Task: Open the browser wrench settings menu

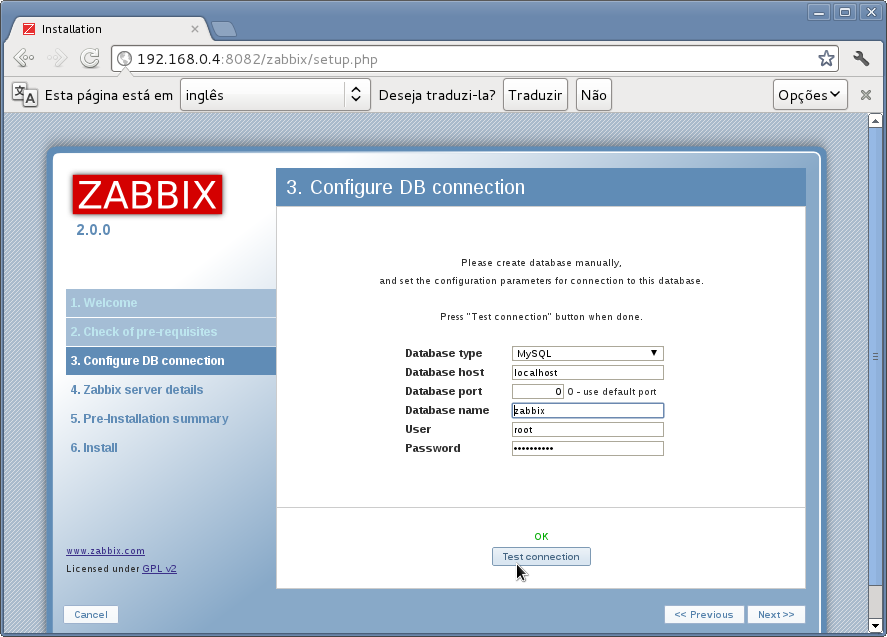Action: coord(861,58)
